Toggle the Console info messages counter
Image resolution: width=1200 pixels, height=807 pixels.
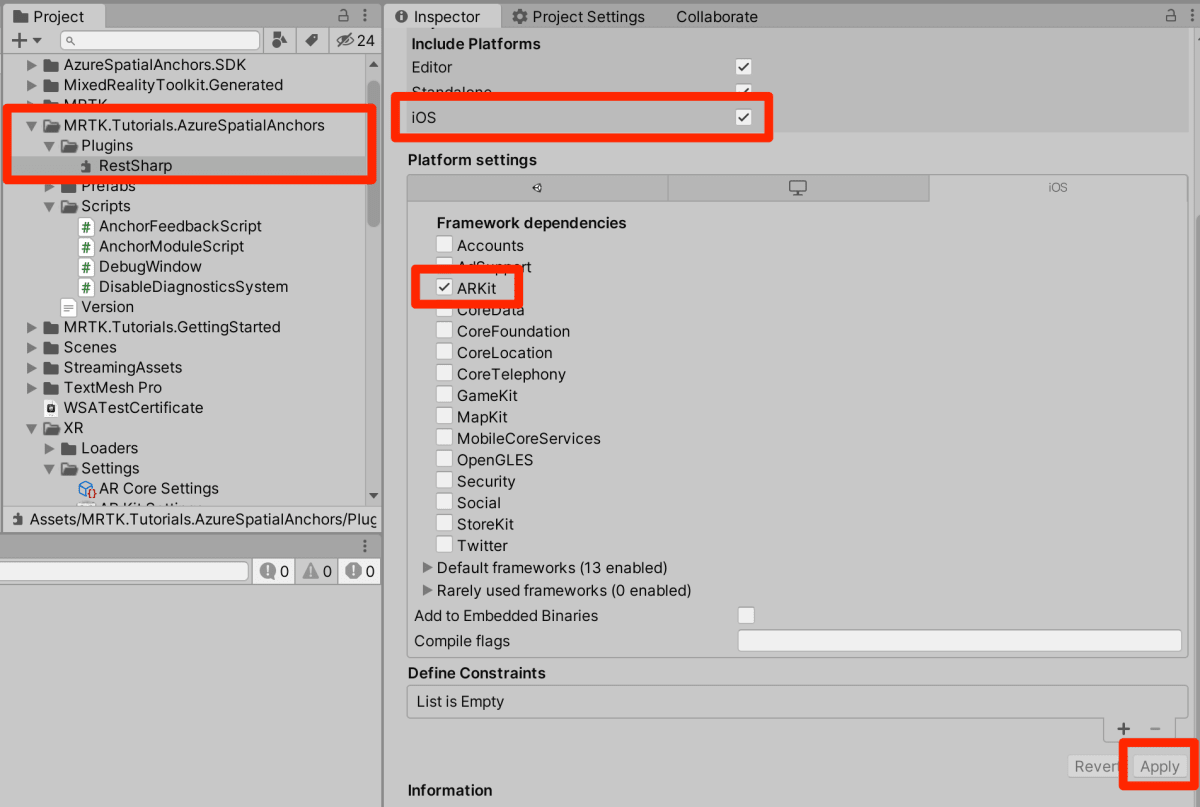click(275, 571)
